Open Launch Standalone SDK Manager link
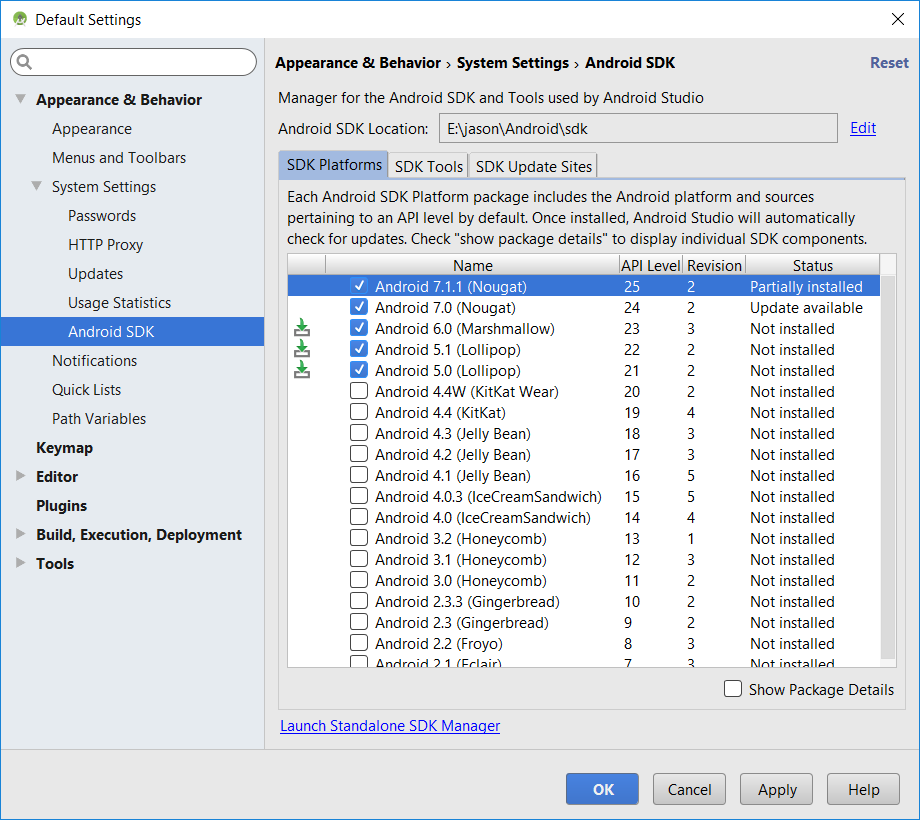The width and height of the screenshot is (920, 820). tap(390, 726)
